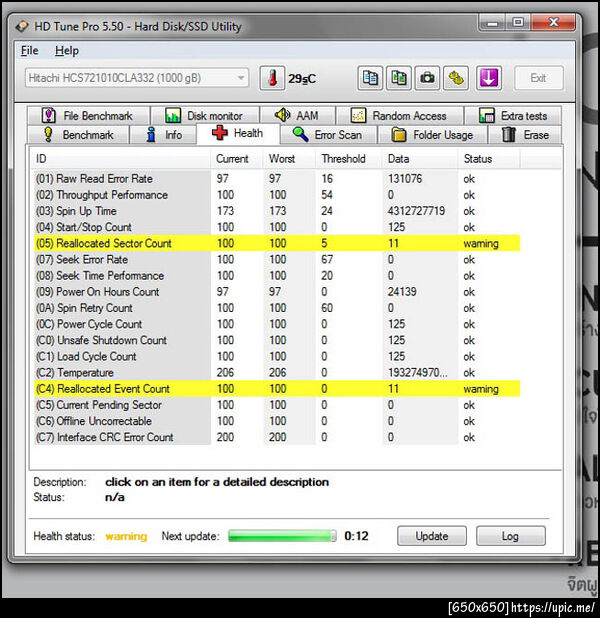Click the copy screenshot to clipboard icon
Image resolution: width=600 pixels, height=618 pixels.
point(399,78)
